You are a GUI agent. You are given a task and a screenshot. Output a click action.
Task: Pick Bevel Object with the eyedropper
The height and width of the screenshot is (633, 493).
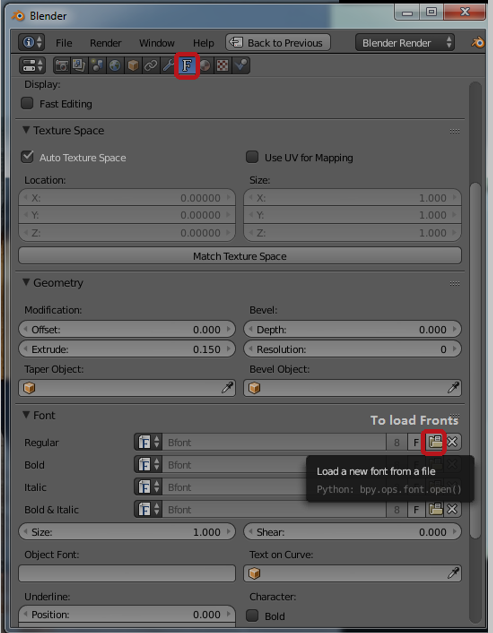click(453, 388)
